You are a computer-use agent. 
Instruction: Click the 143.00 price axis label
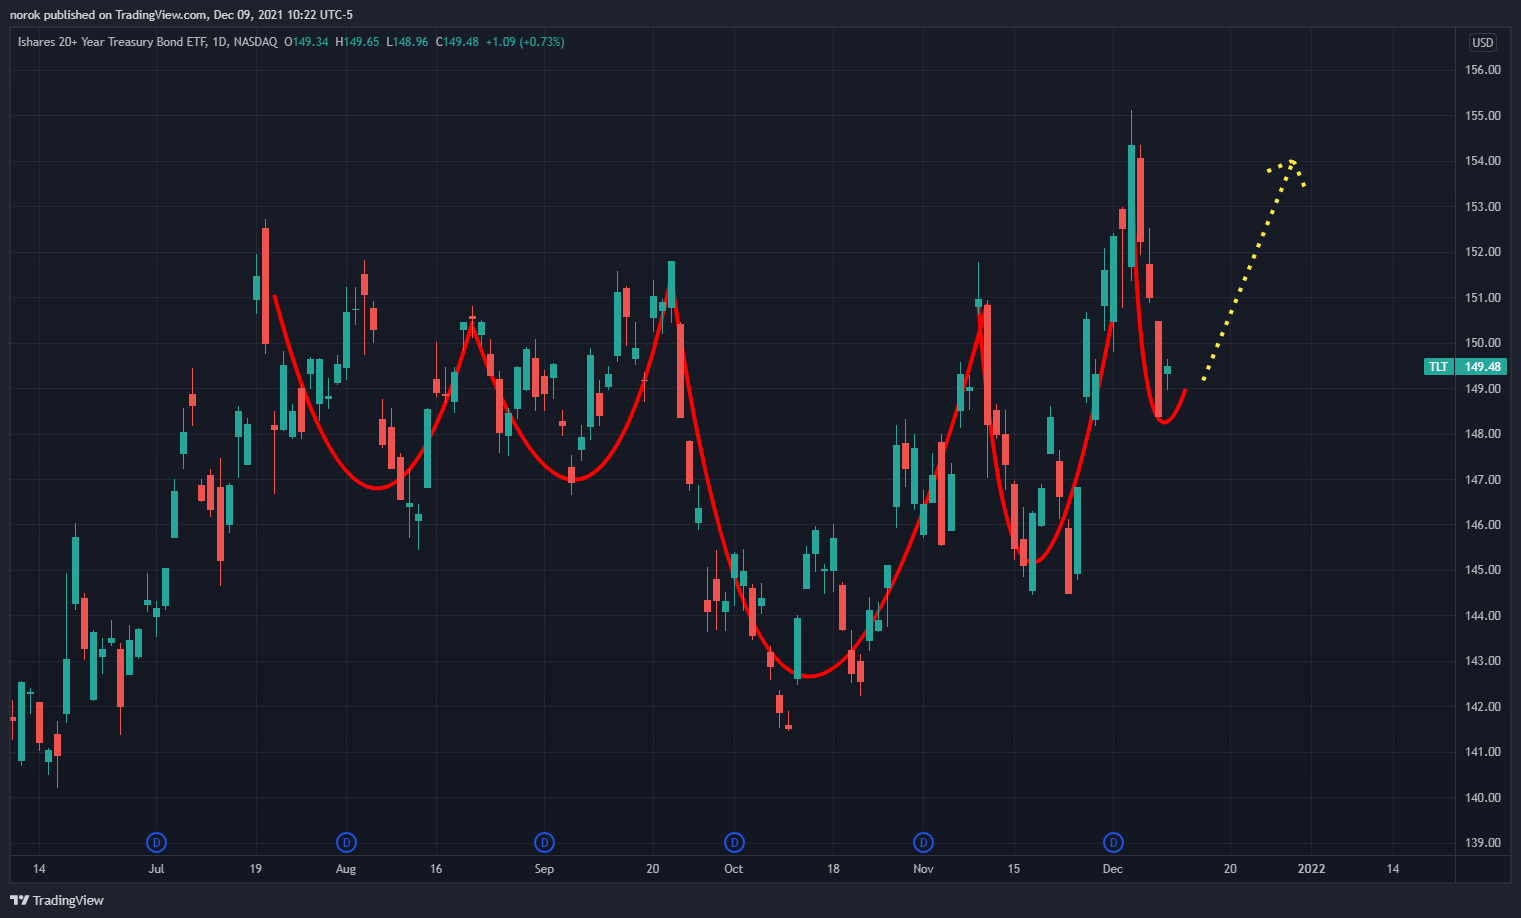click(1483, 661)
